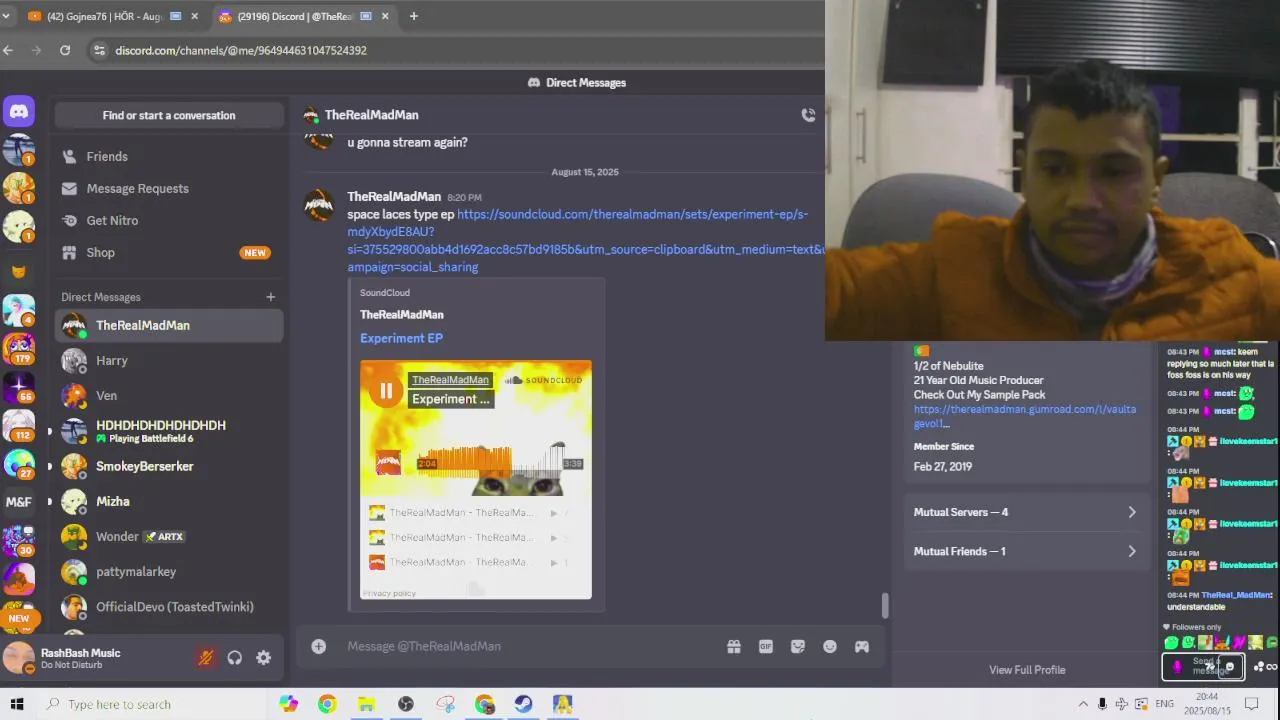1280x720 pixels.
Task: Open a new browser tab
Action: tap(413, 16)
